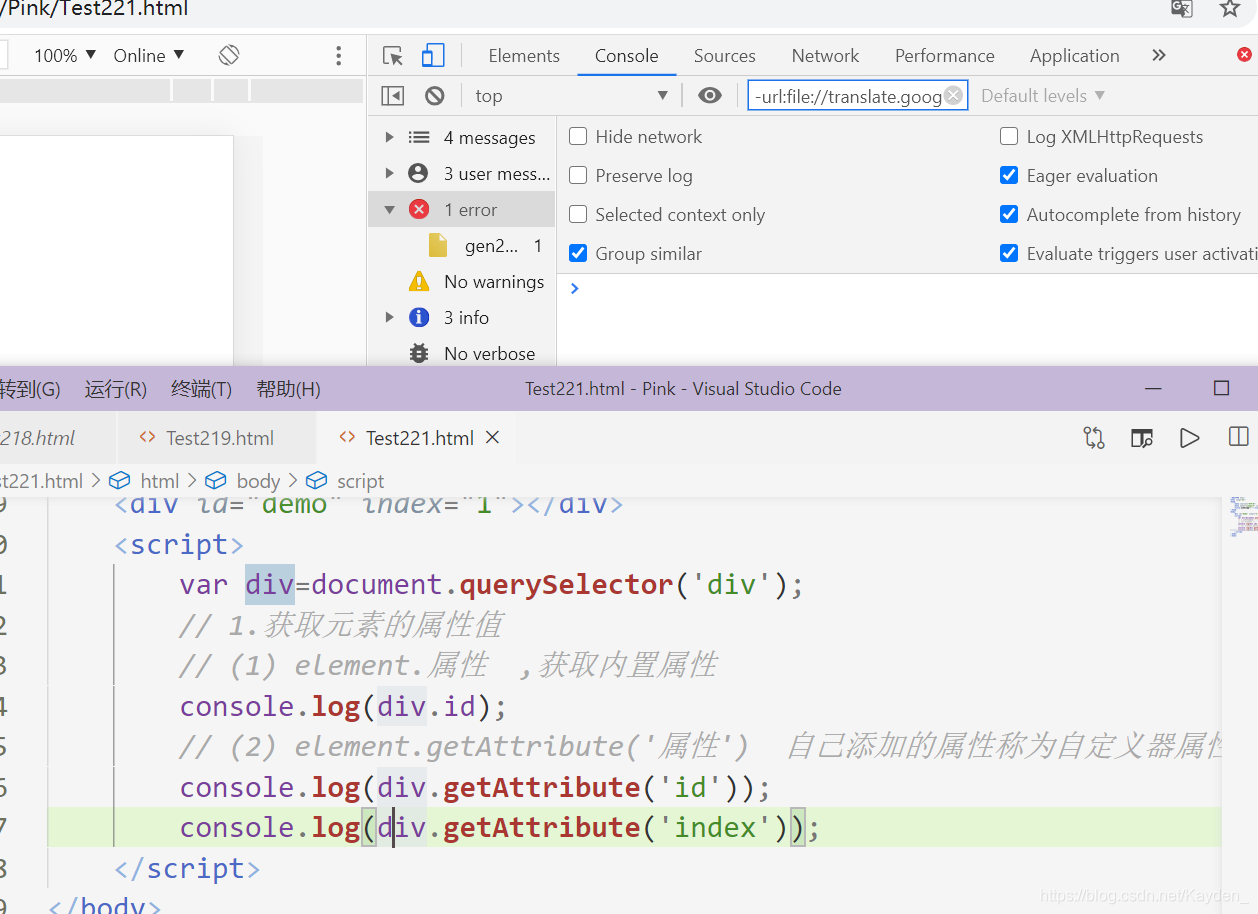1258x914 pixels.
Task: Click querySelector in the code editor
Action: 566,585
